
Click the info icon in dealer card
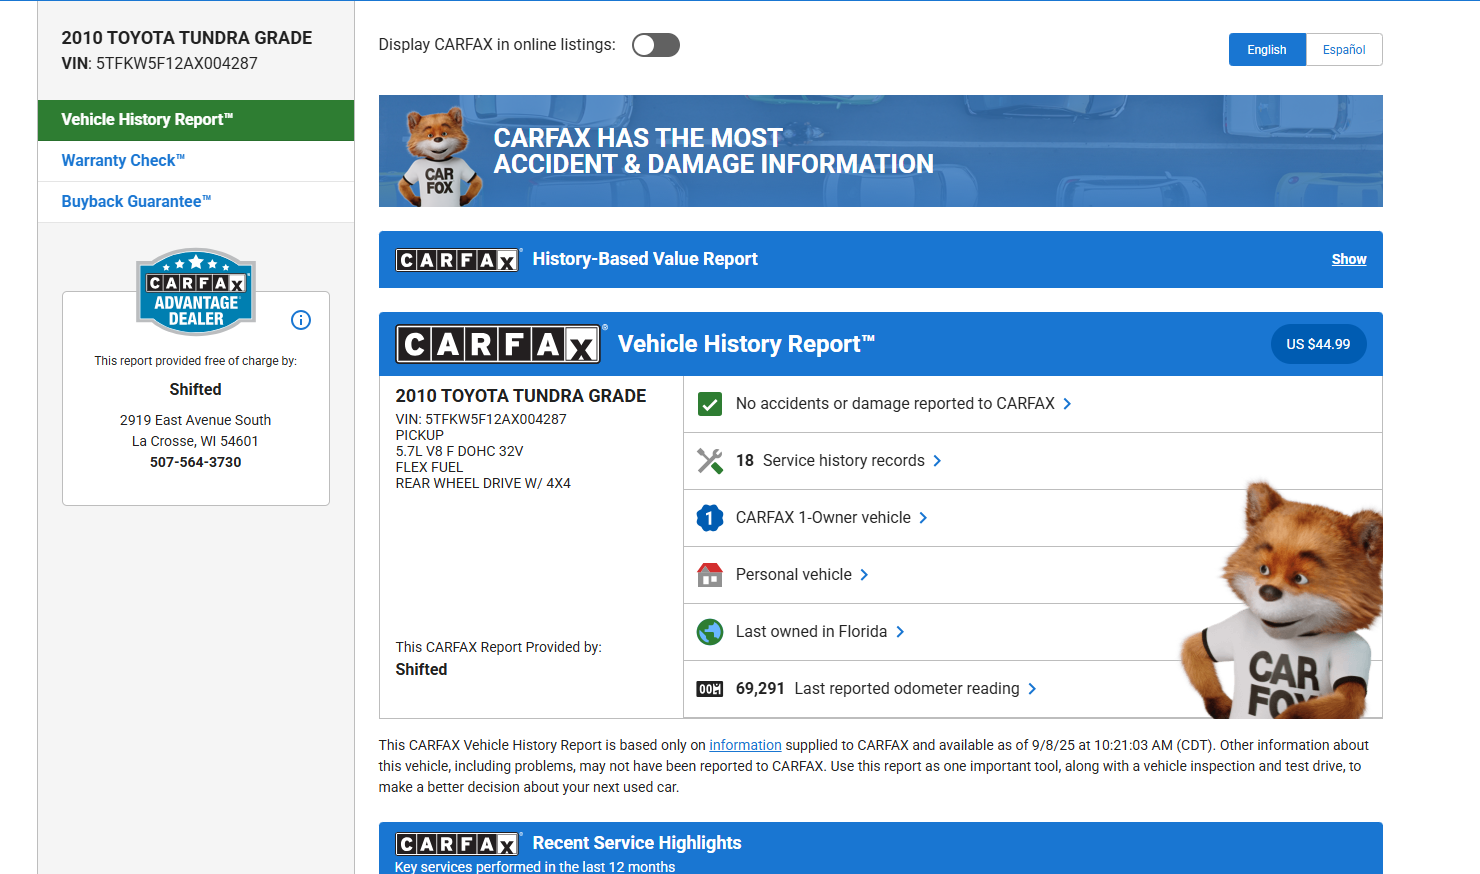coord(301,320)
